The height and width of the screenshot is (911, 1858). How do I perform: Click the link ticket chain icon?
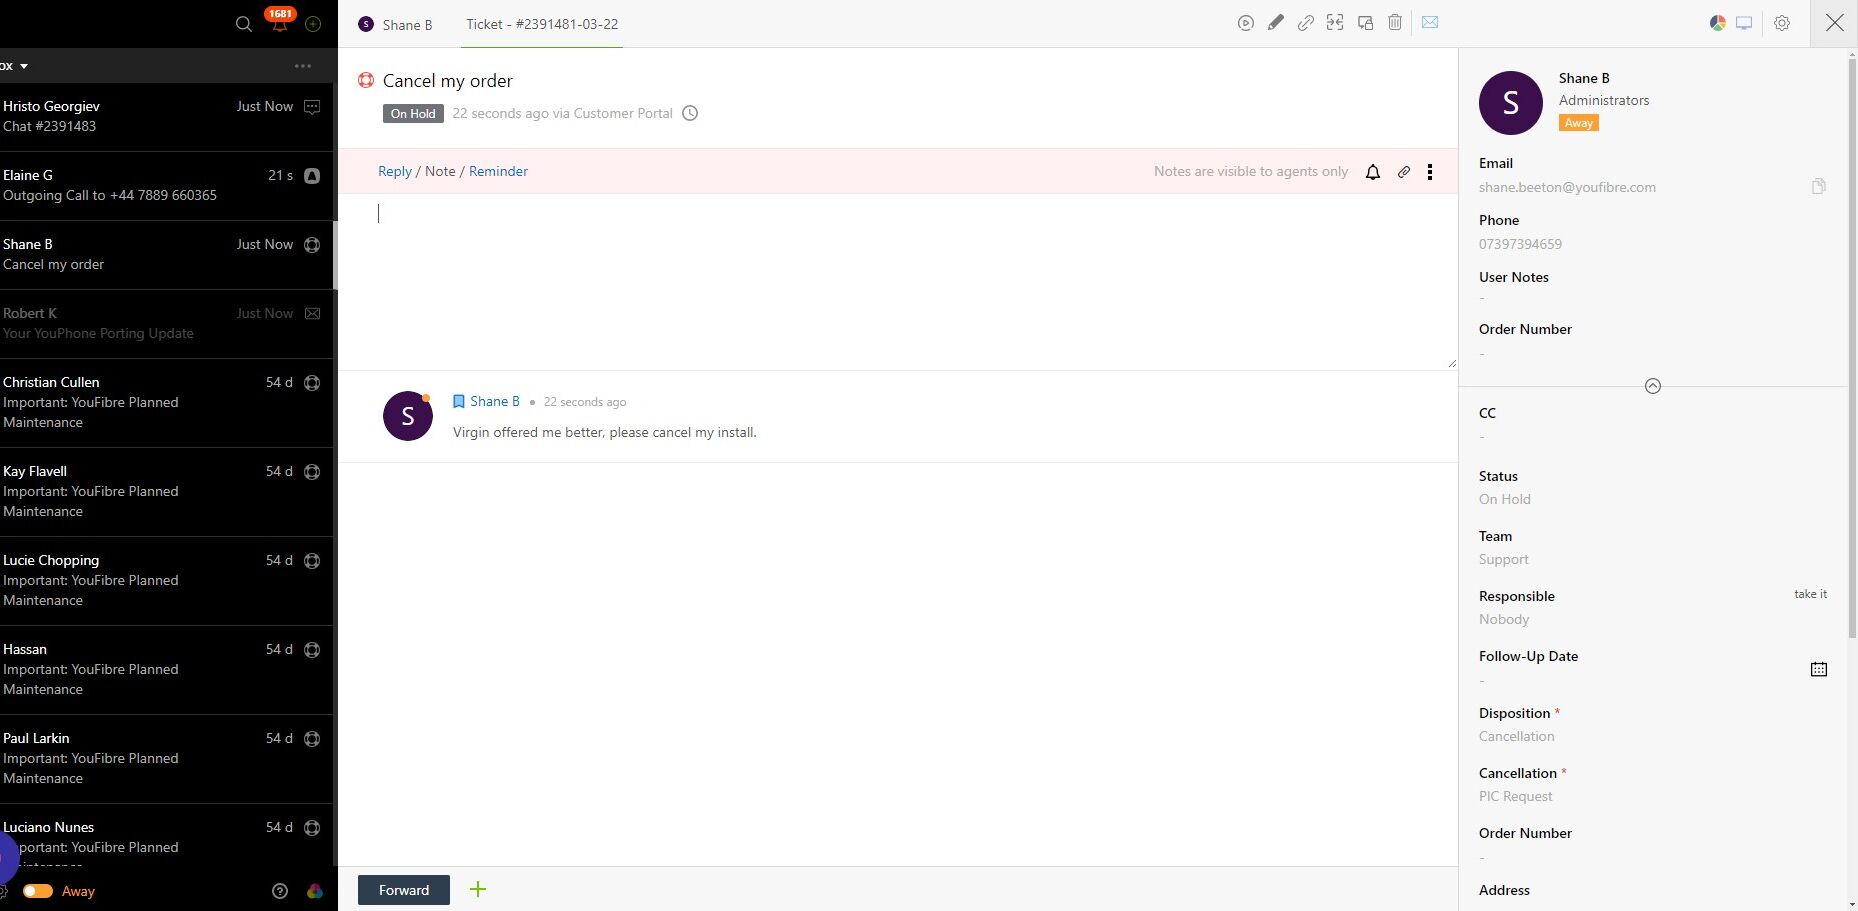point(1305,23)
